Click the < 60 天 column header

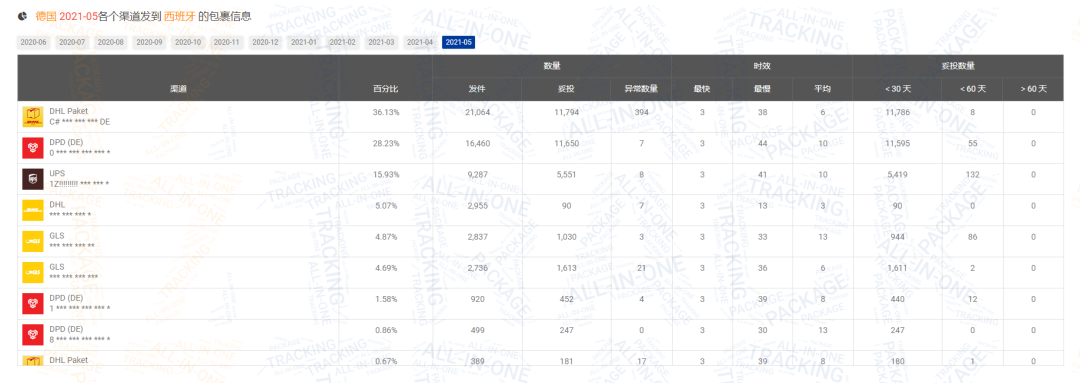pyautogui.click(x=973, y=89)
